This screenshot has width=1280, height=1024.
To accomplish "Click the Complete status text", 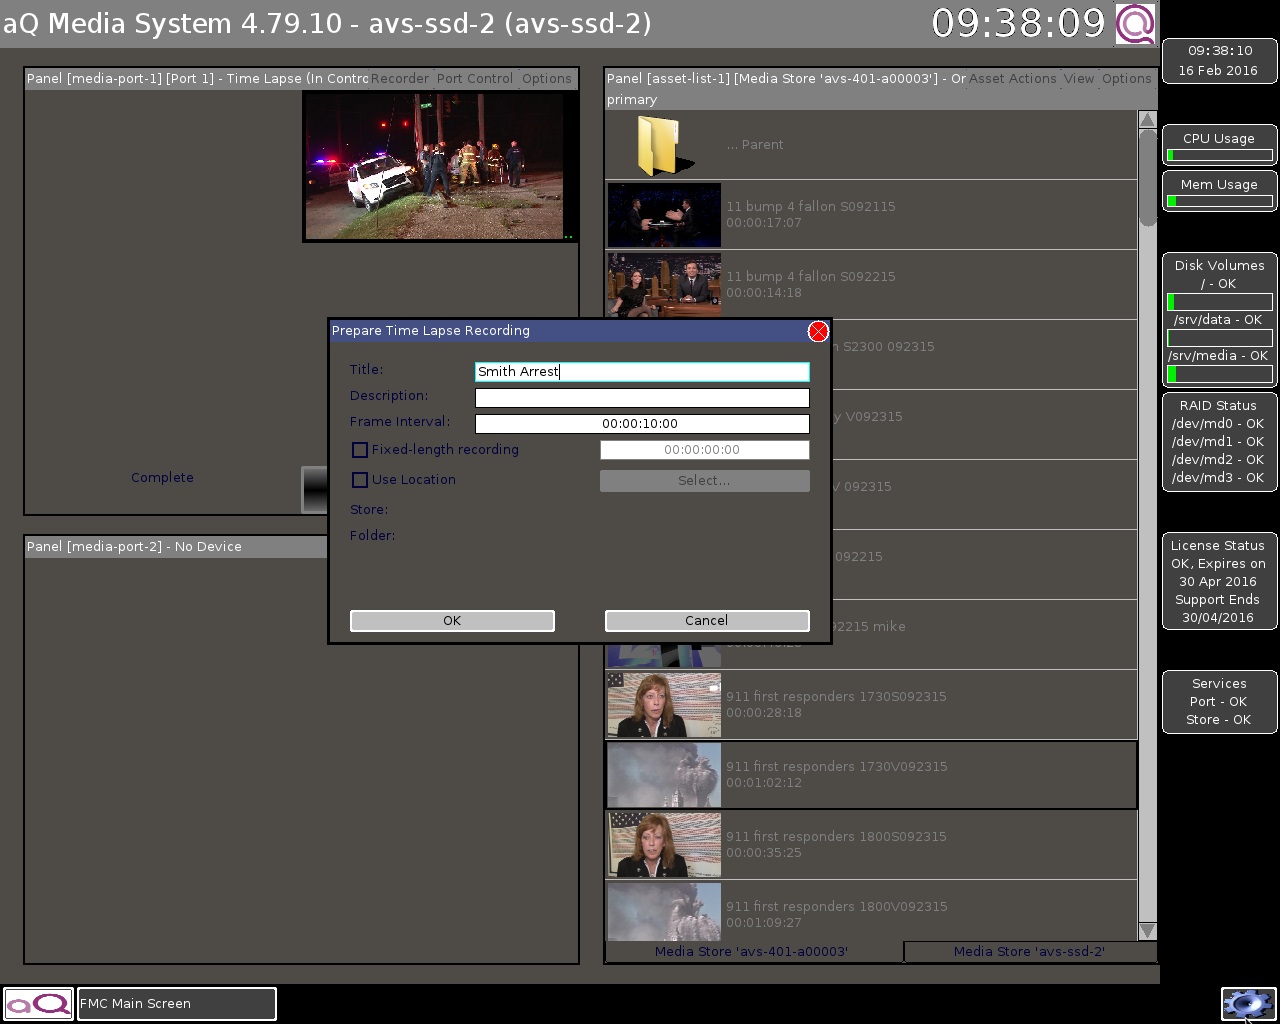I will pyautogui.click(x=162, y=478).
